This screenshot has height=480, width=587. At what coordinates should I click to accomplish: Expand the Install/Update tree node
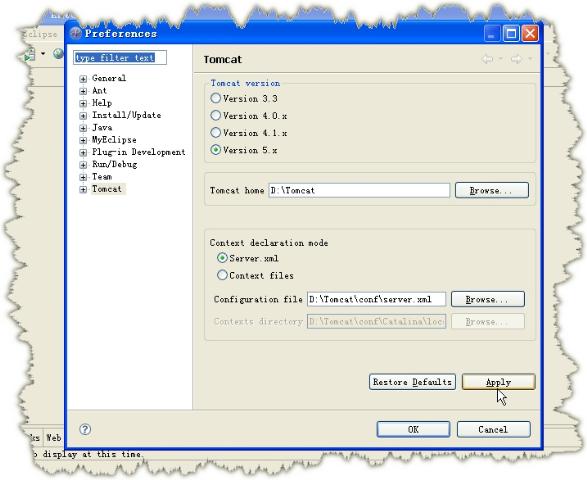[83, 116]
